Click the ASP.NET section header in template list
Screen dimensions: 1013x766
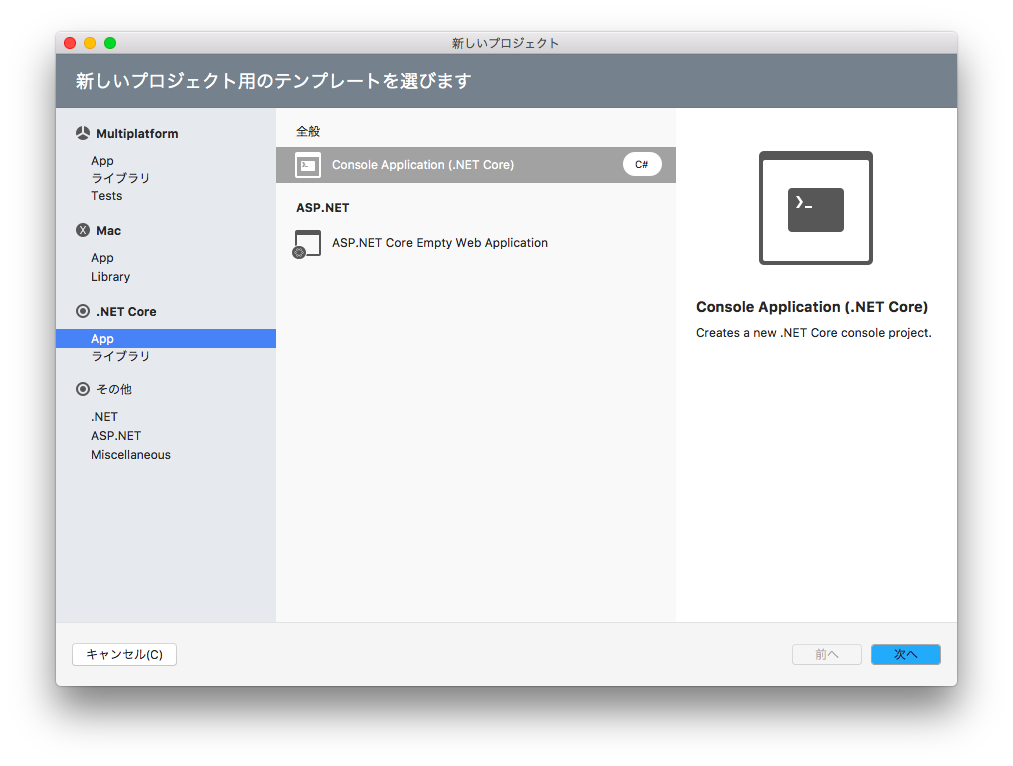click(x=322, y=208)
